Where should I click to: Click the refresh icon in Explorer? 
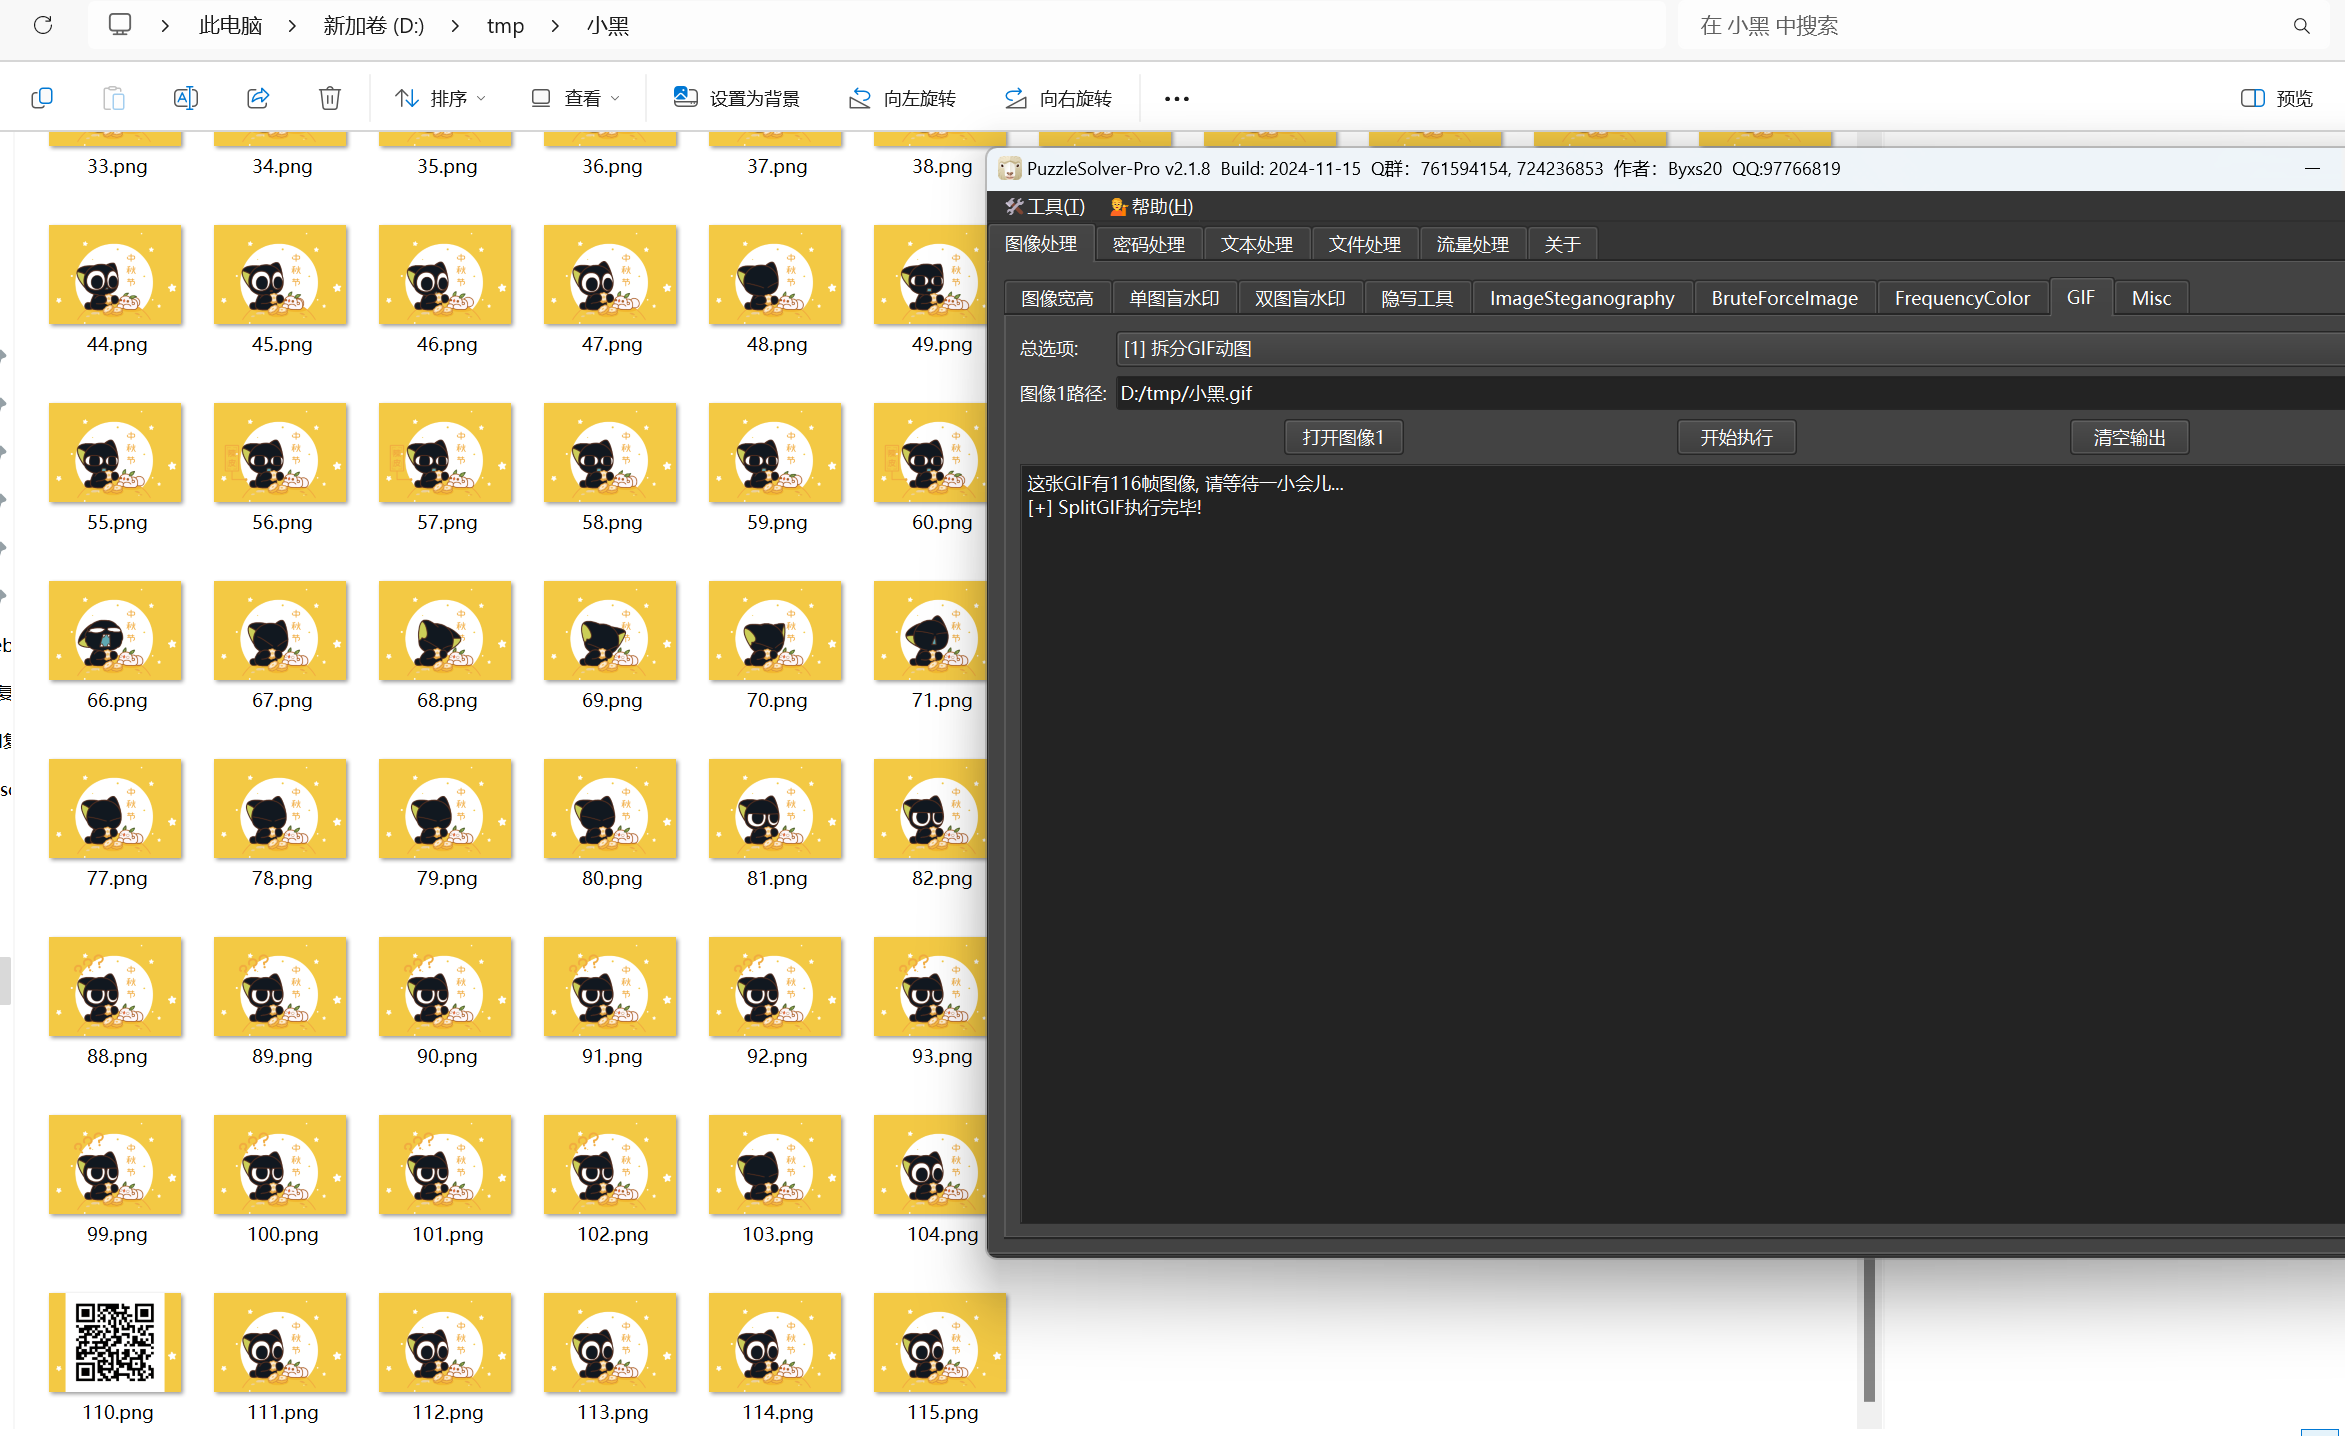pos(43,25)
